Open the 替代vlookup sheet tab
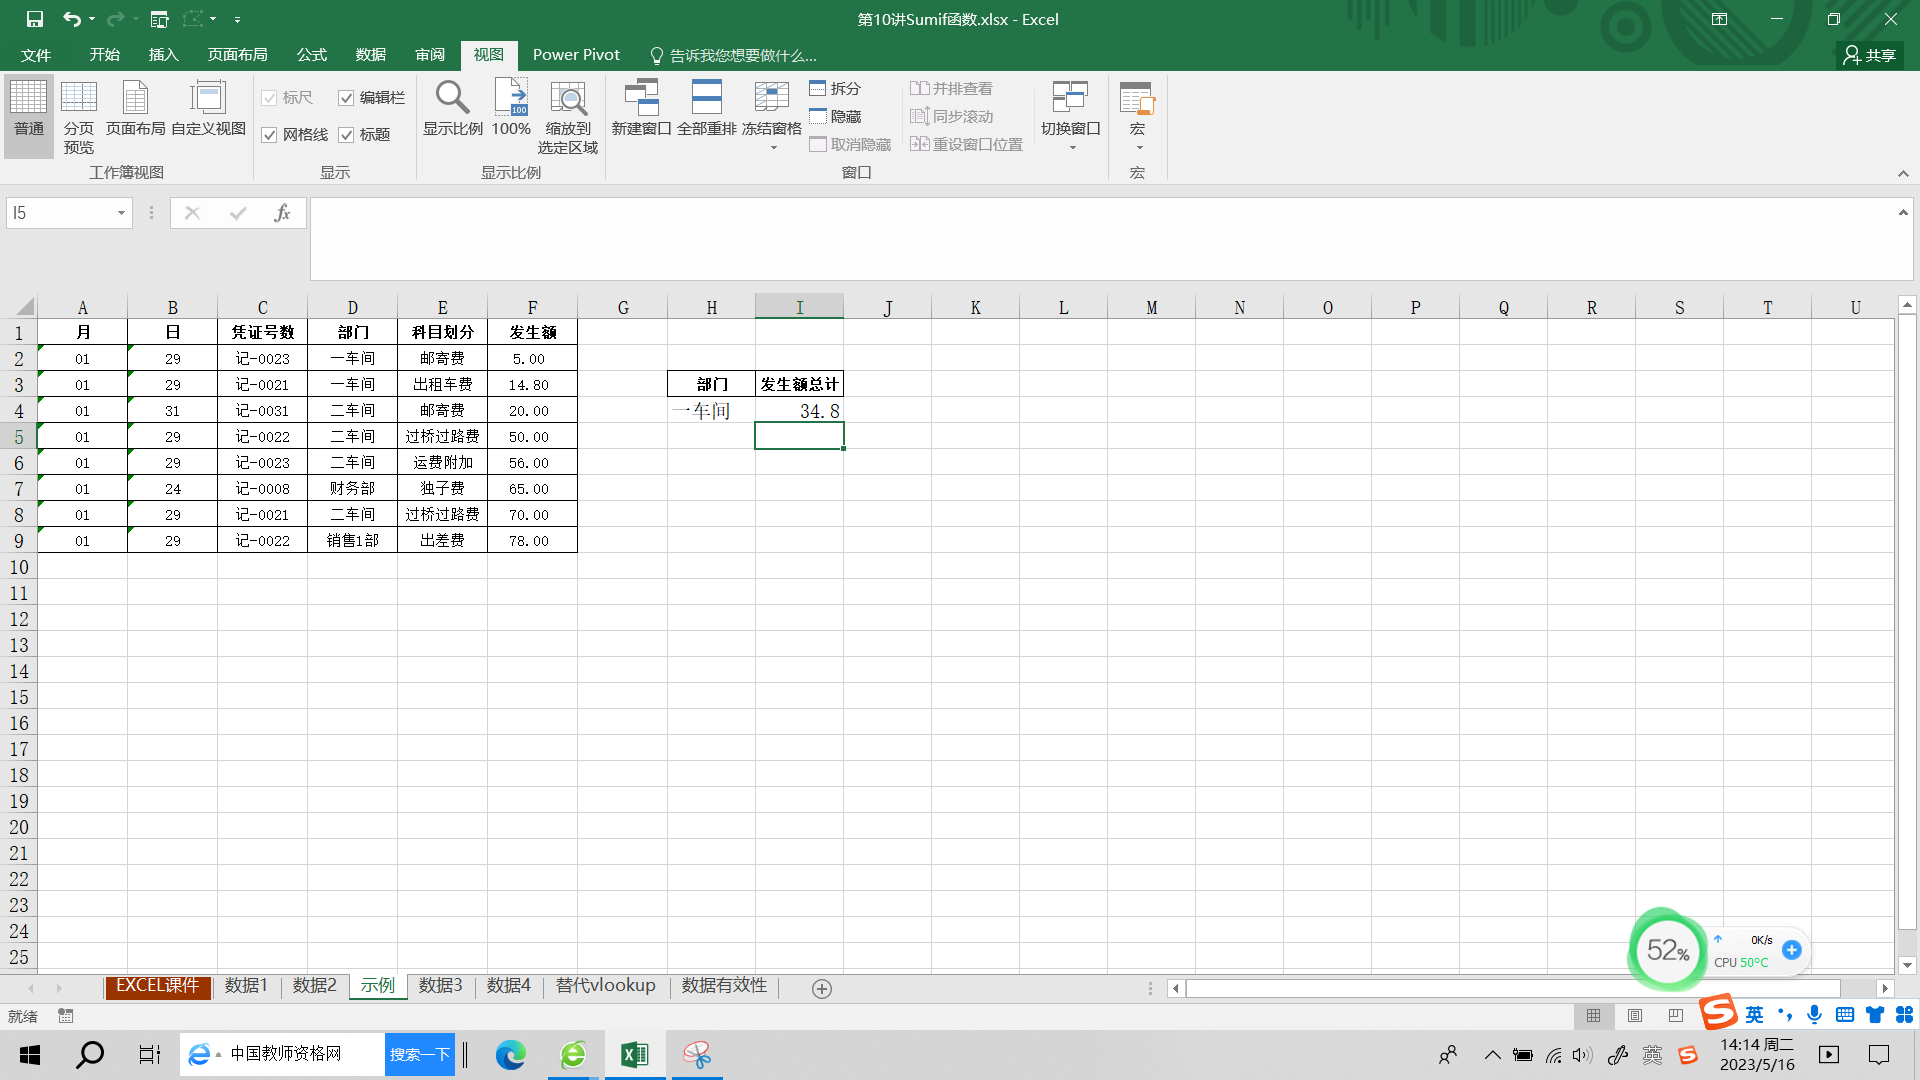The height and width of the screenshot is (1080, 1920). point(606,986)
